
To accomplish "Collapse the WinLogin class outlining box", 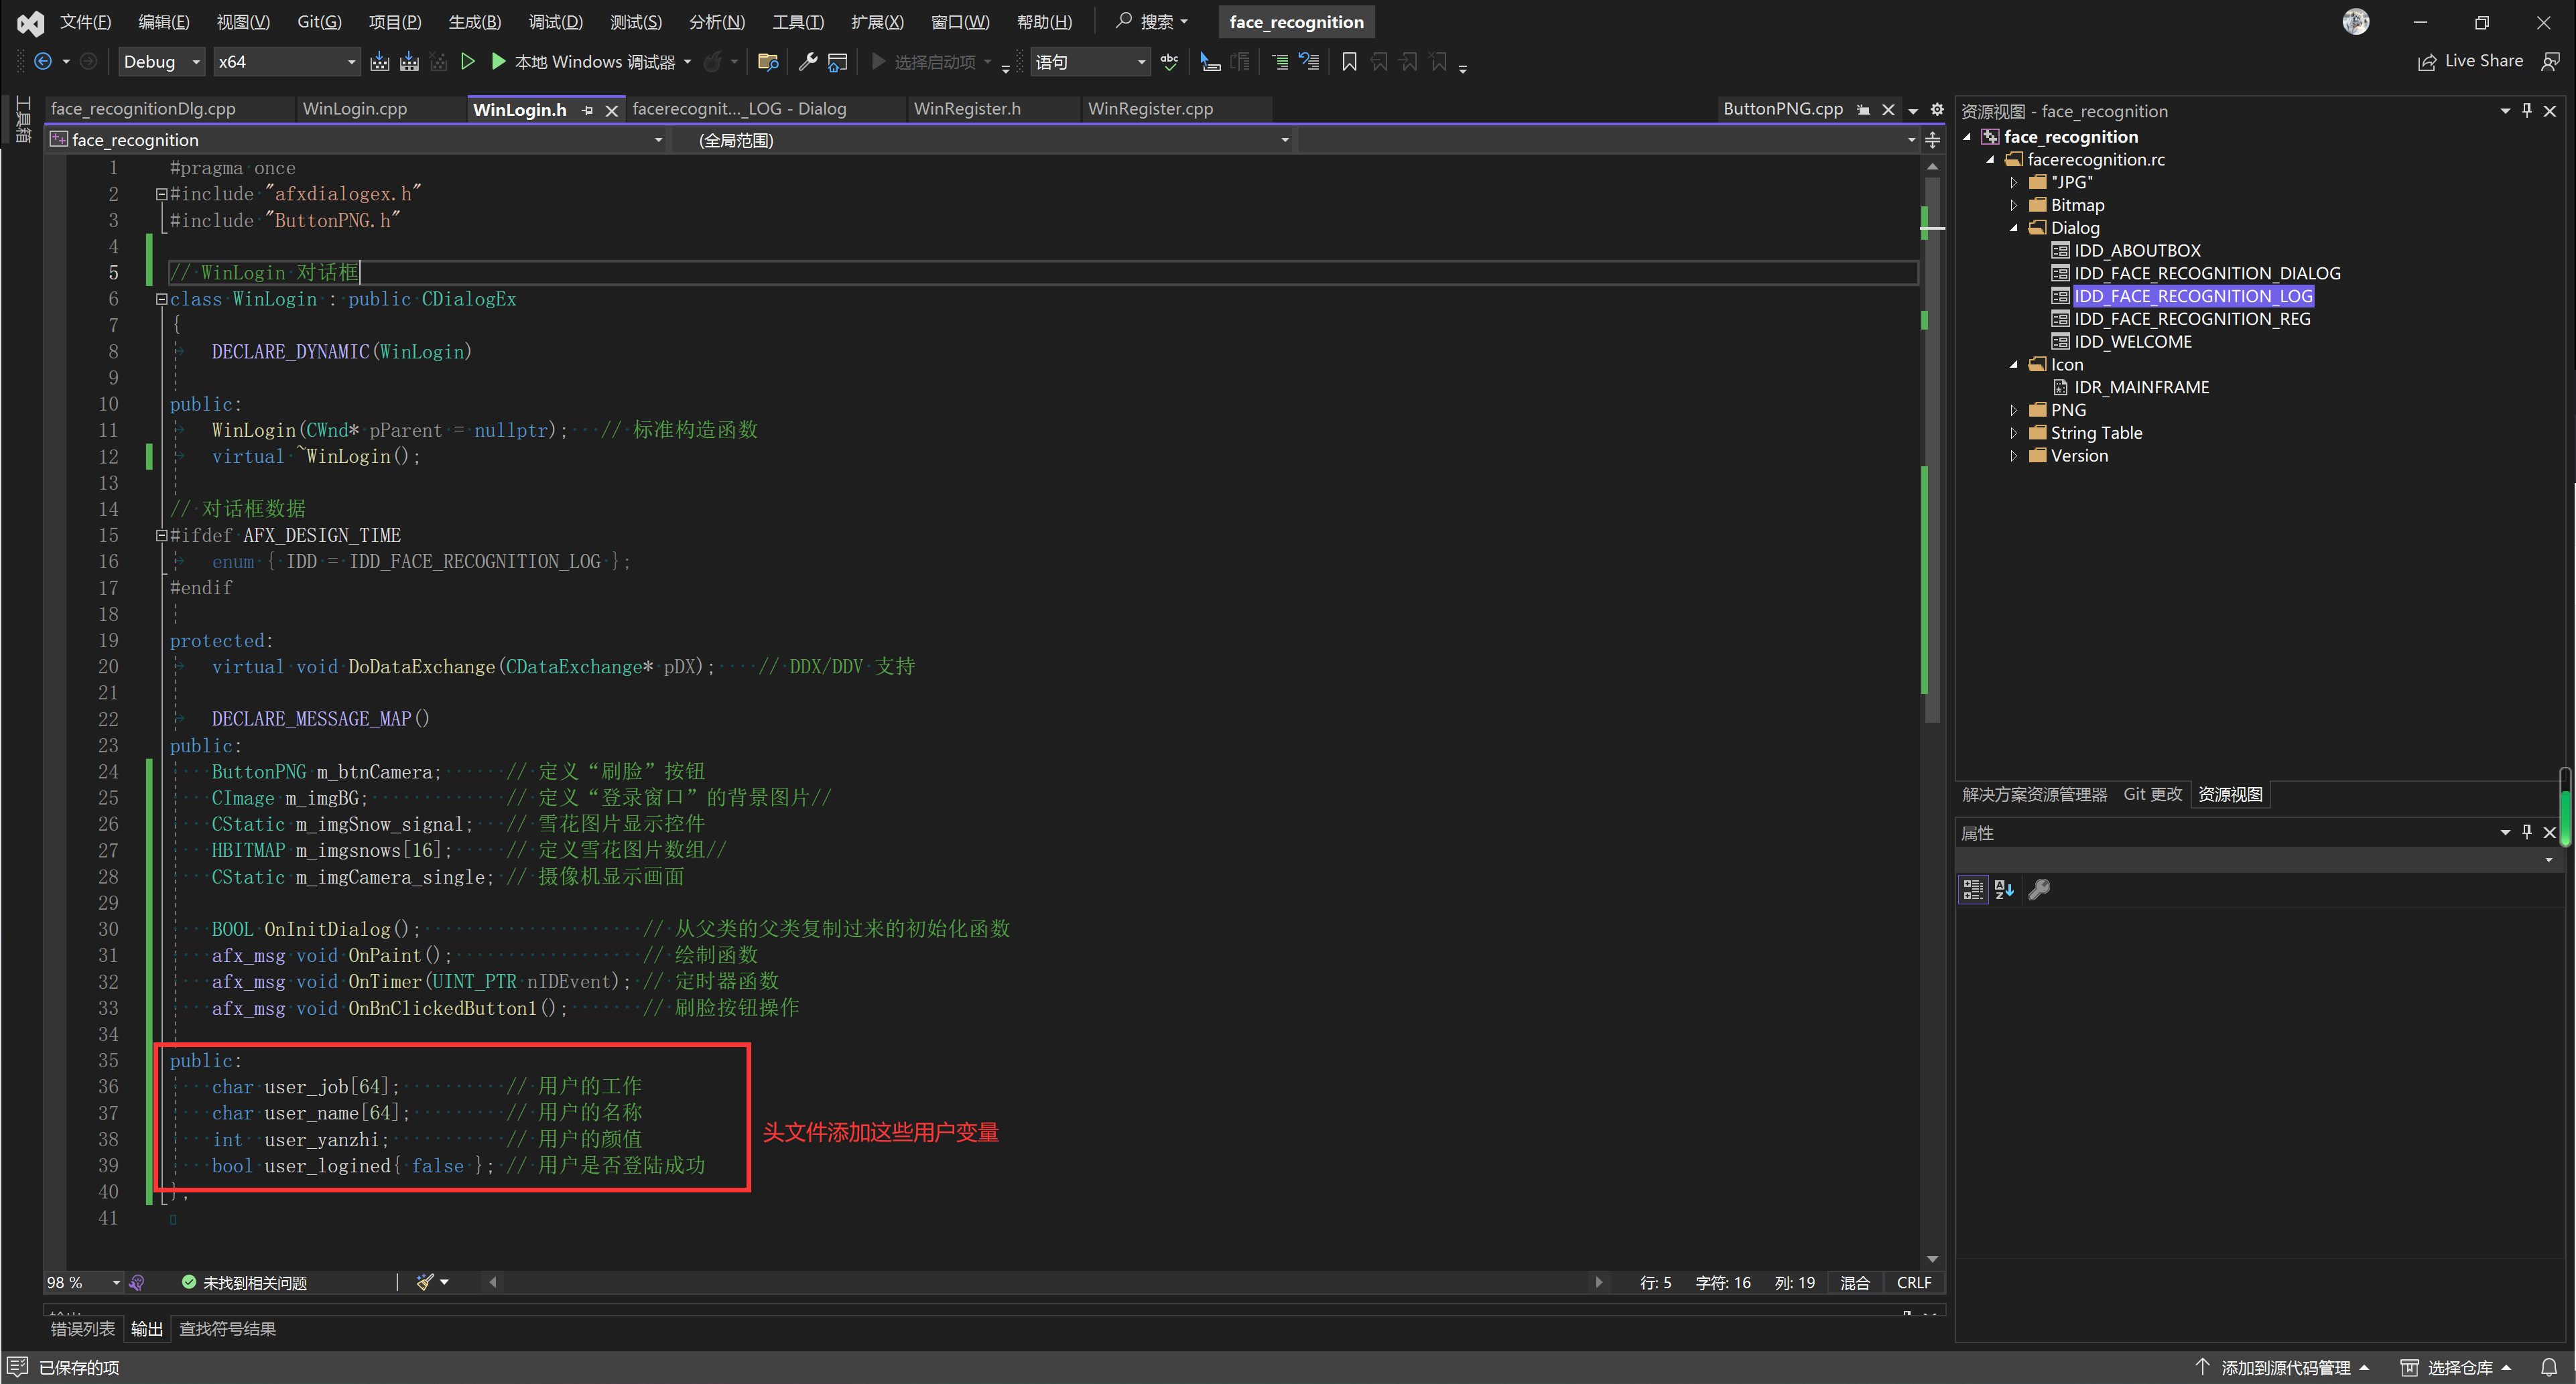I will [161, 299].
